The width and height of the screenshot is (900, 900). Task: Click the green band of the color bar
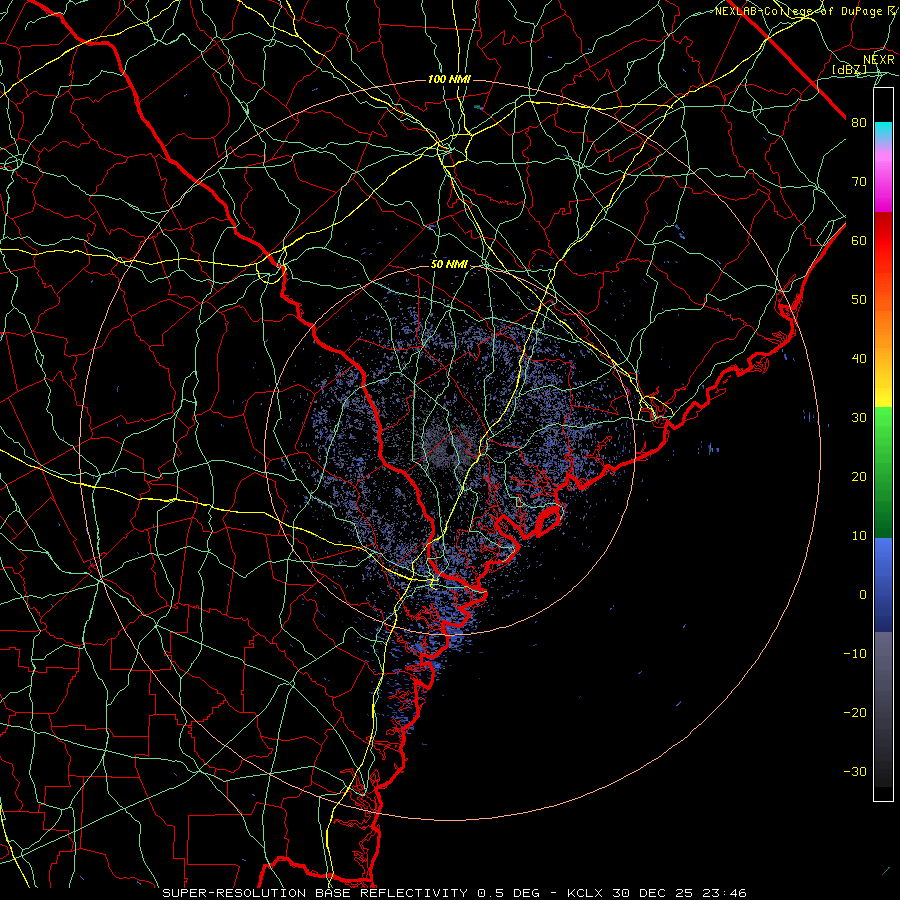pos(883,472)
